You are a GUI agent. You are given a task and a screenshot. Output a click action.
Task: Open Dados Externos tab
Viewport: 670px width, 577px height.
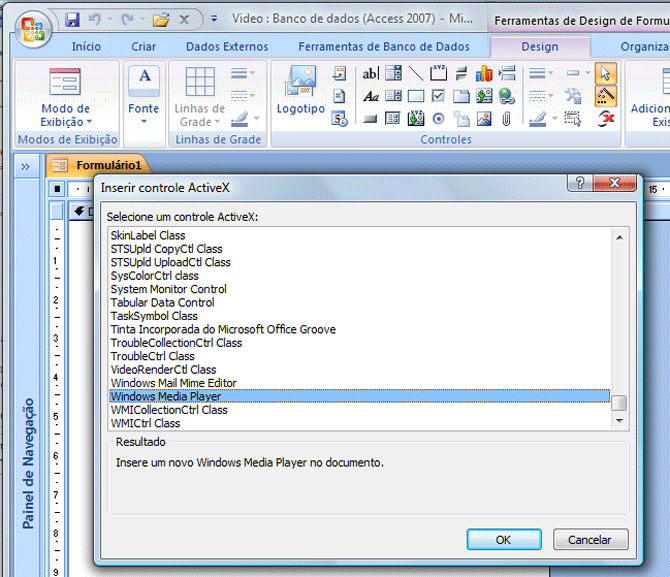click(227, 46)
